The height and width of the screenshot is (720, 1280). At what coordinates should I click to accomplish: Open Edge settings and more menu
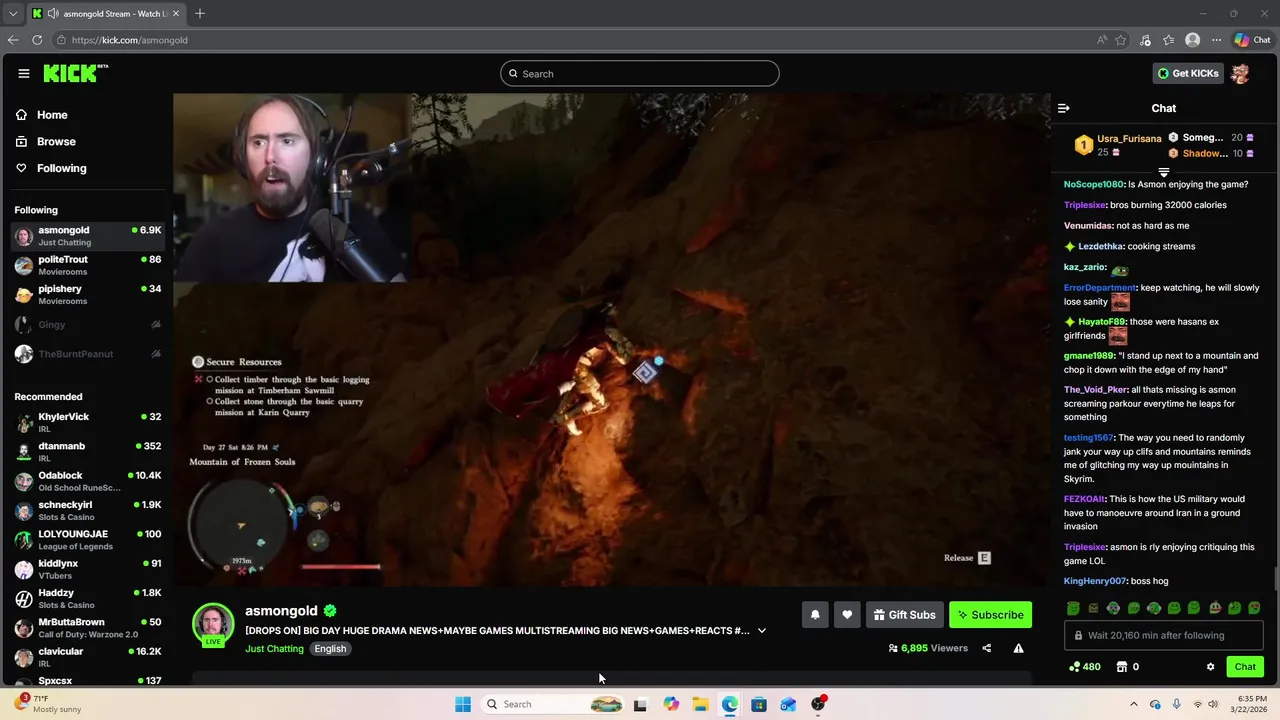pos(1216,40)
